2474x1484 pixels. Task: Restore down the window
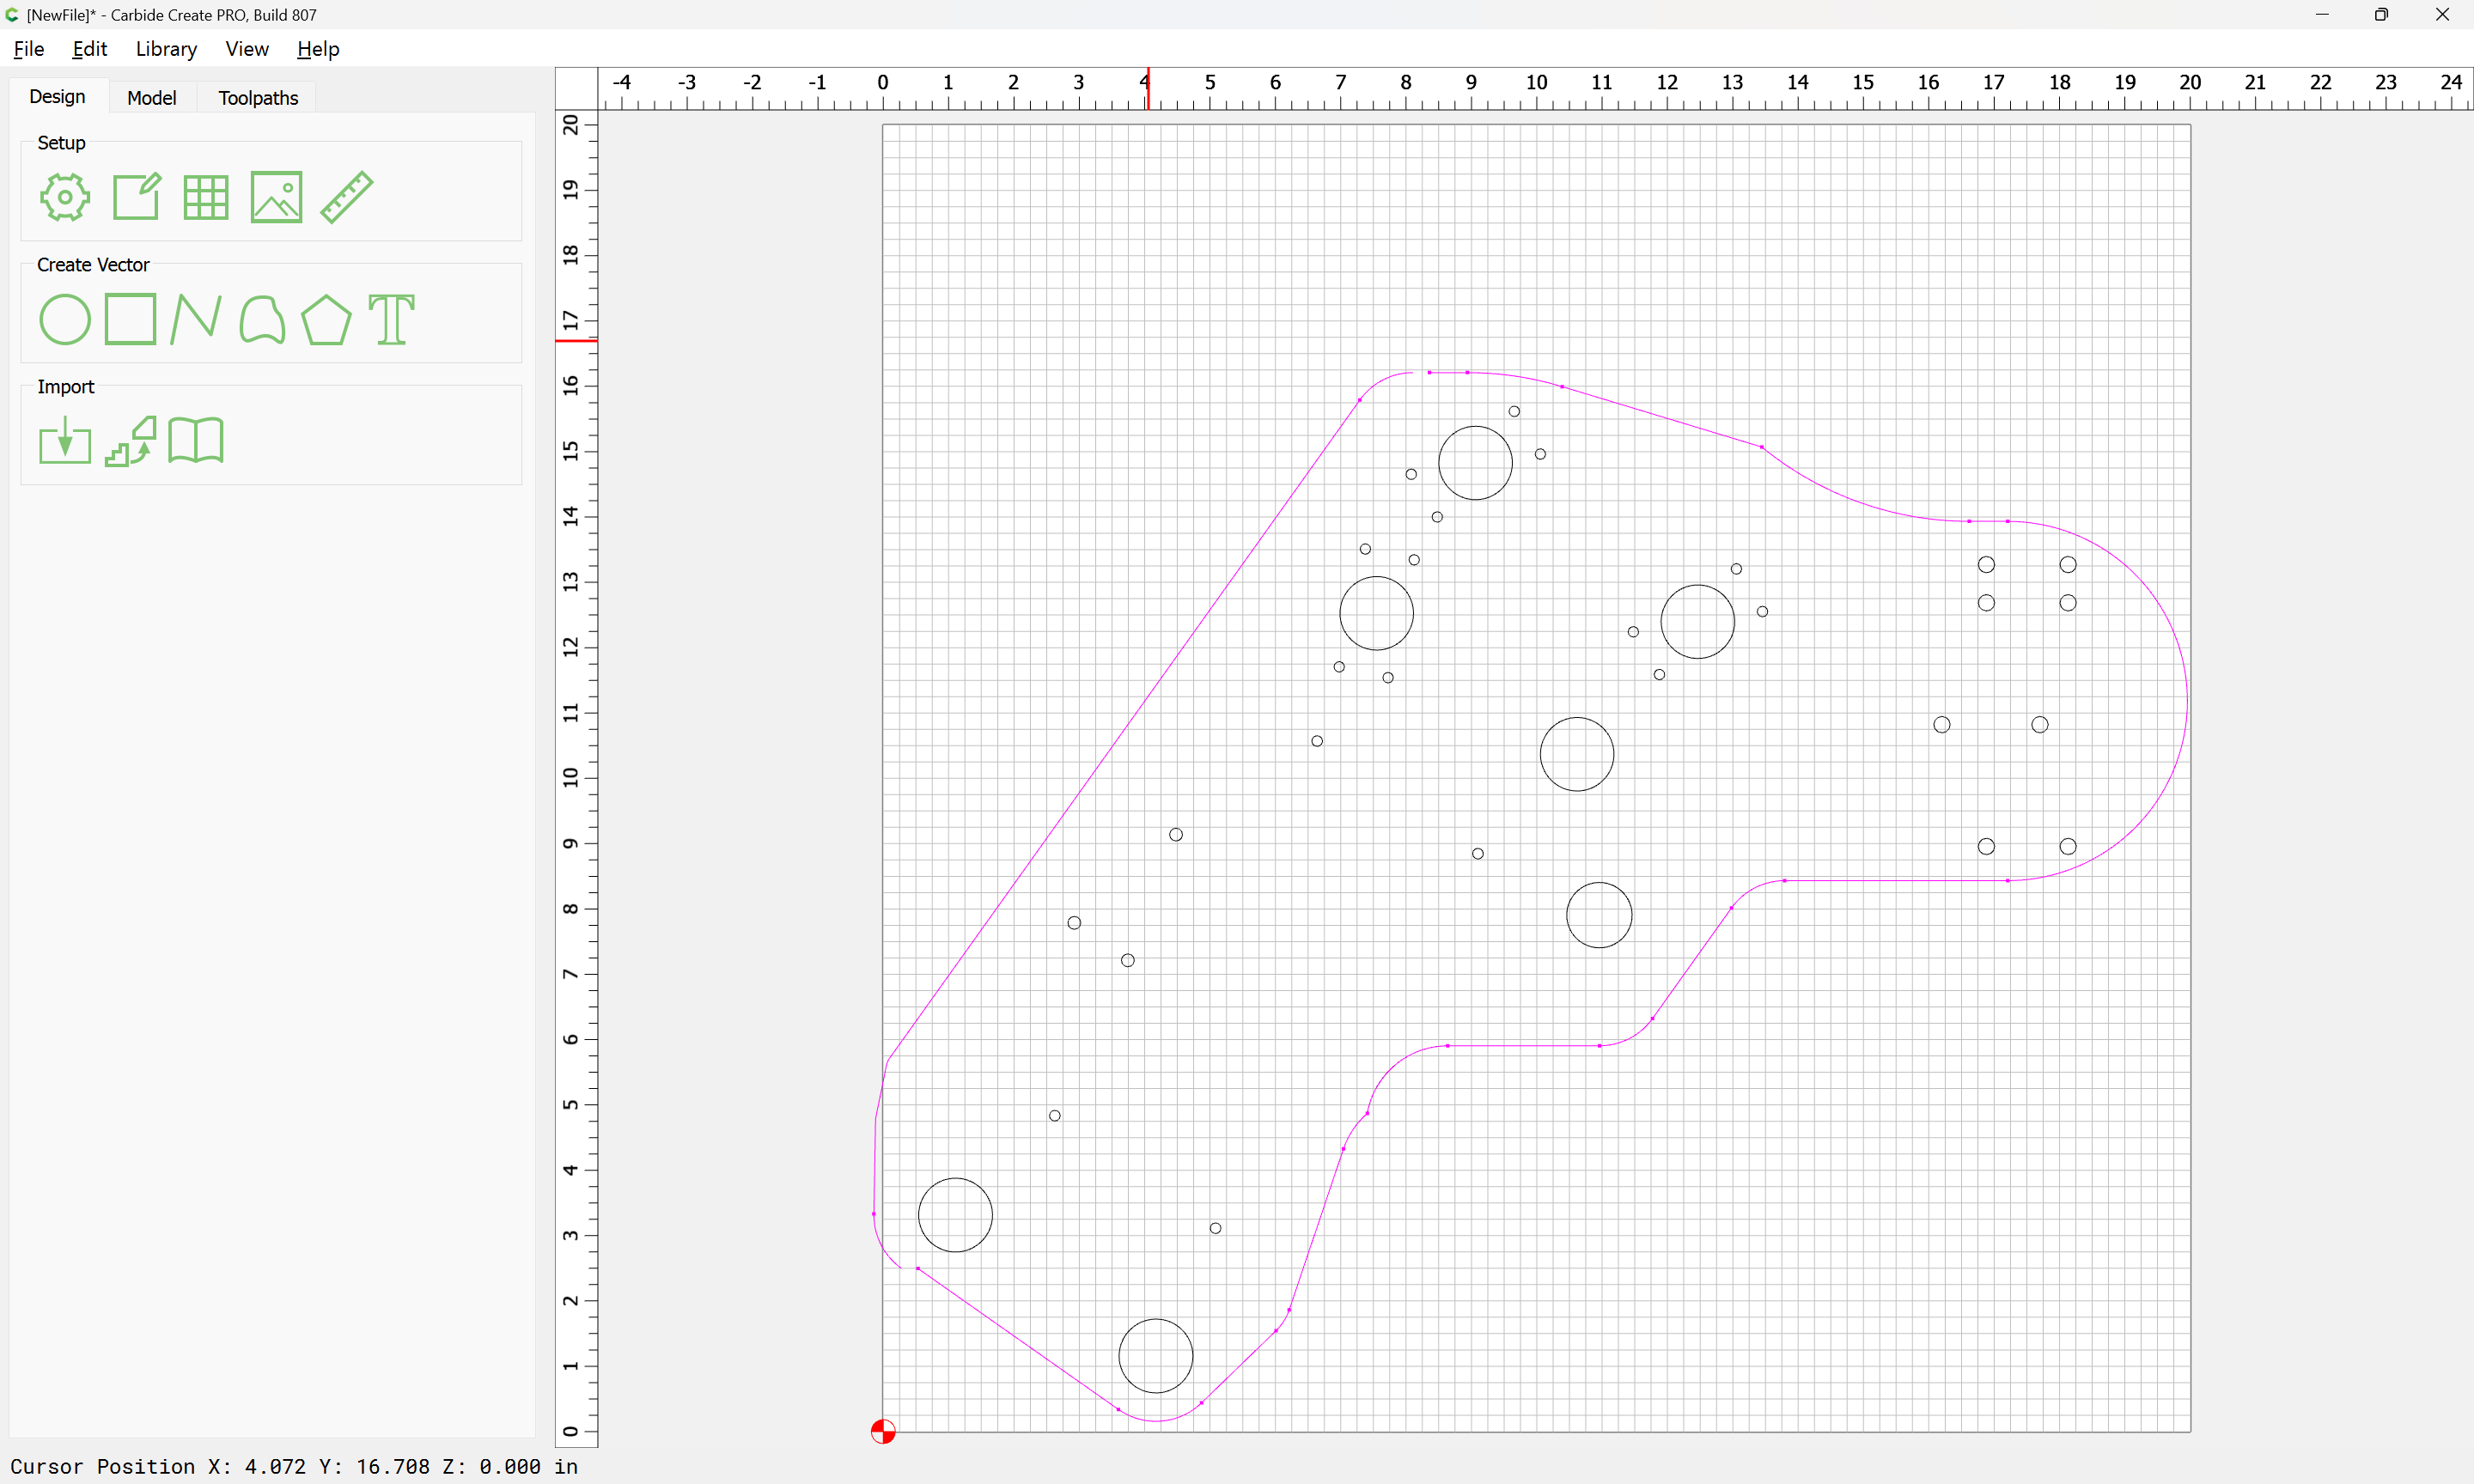tap(2382, 14)
